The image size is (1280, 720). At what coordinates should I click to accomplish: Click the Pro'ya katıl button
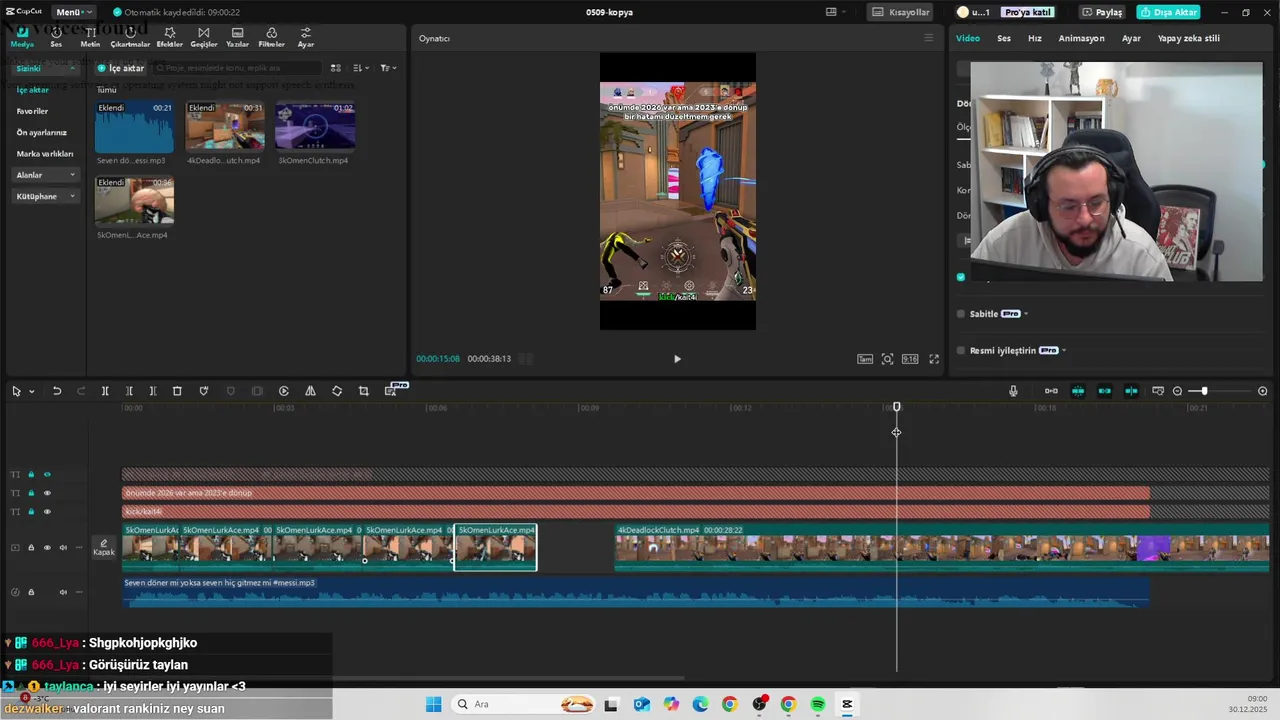1027,12
